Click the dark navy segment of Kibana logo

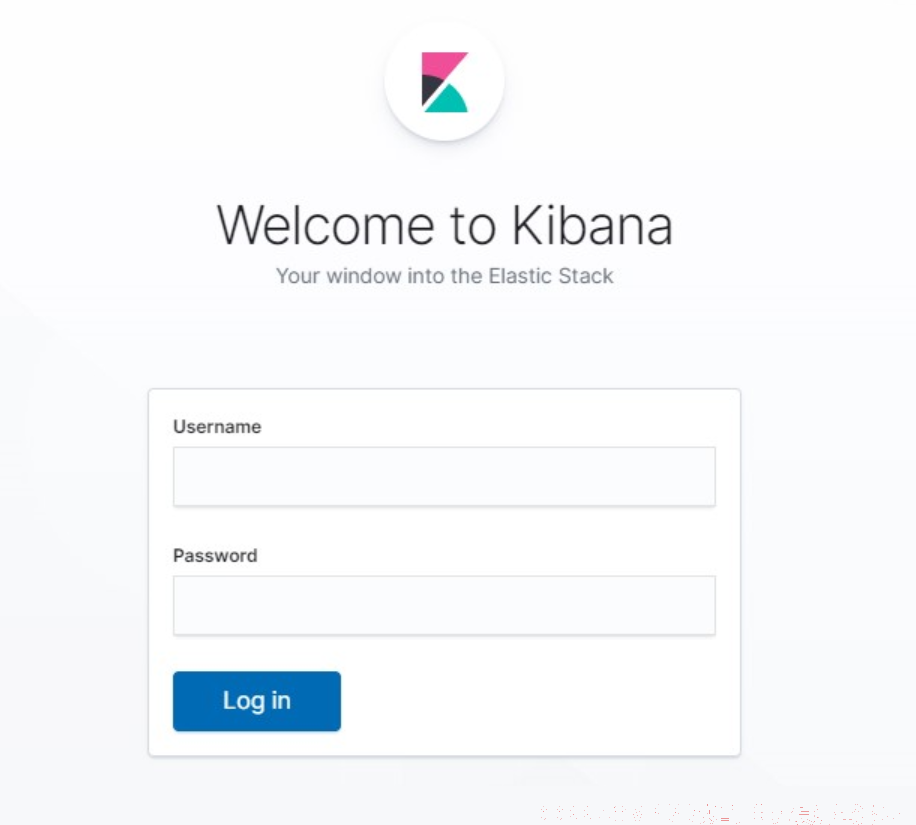[x=430, y=88]
